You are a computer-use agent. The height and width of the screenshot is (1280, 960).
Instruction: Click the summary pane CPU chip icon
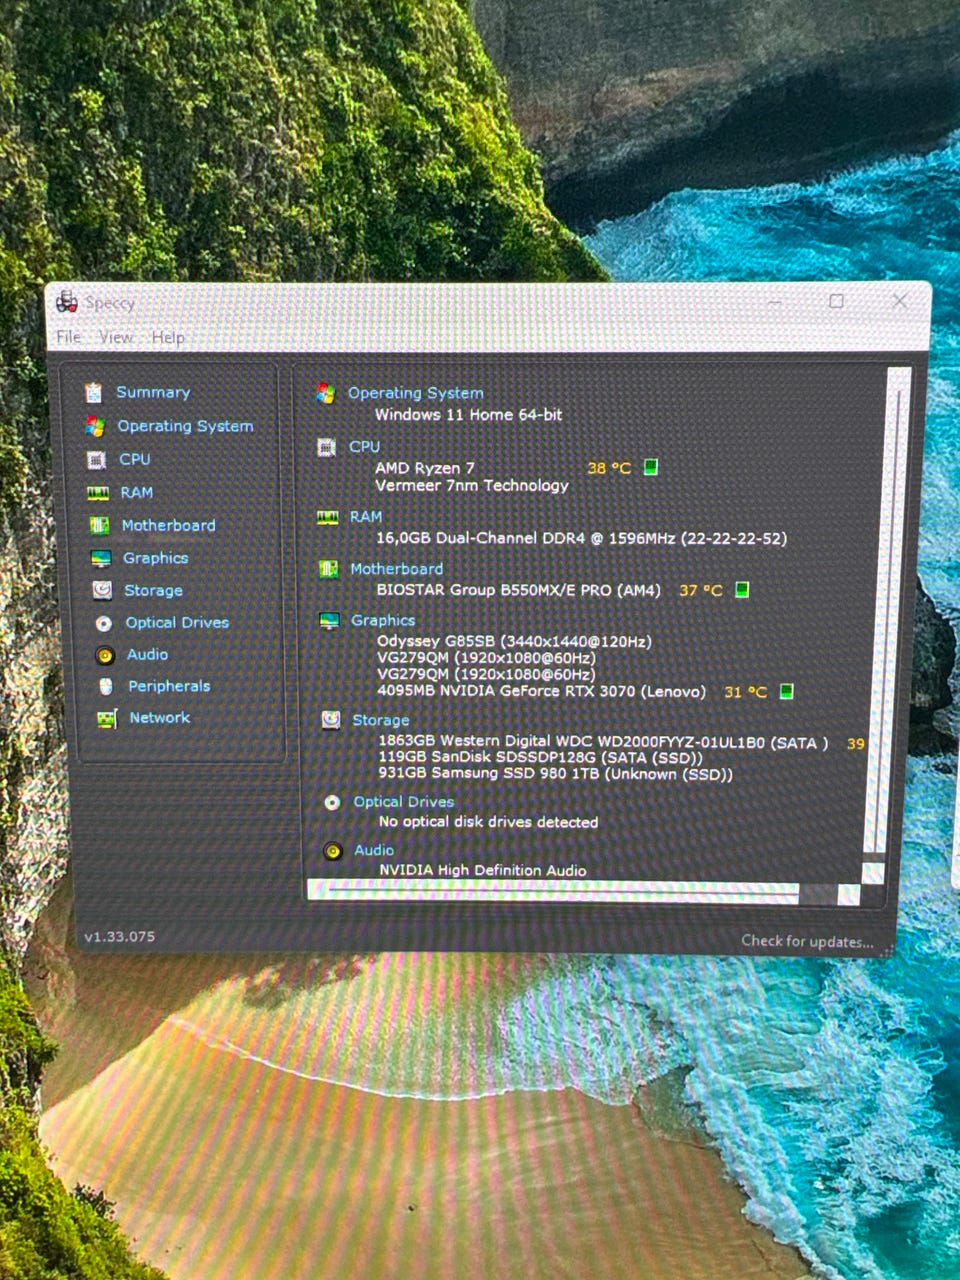[326, 447]
